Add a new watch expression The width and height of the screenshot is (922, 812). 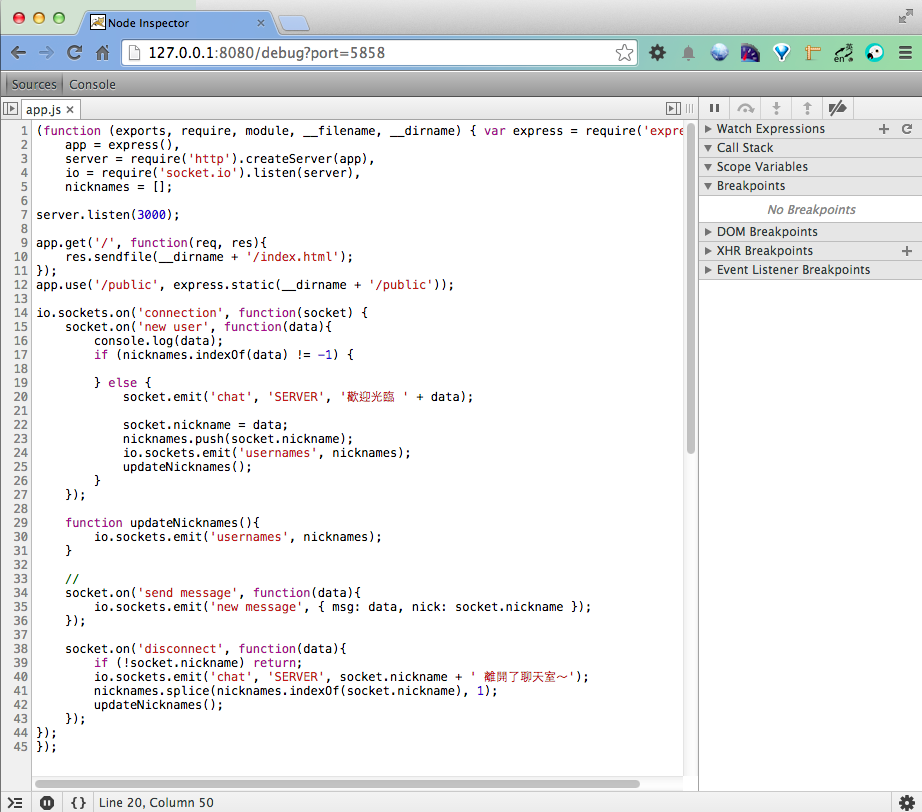(883, 129)
